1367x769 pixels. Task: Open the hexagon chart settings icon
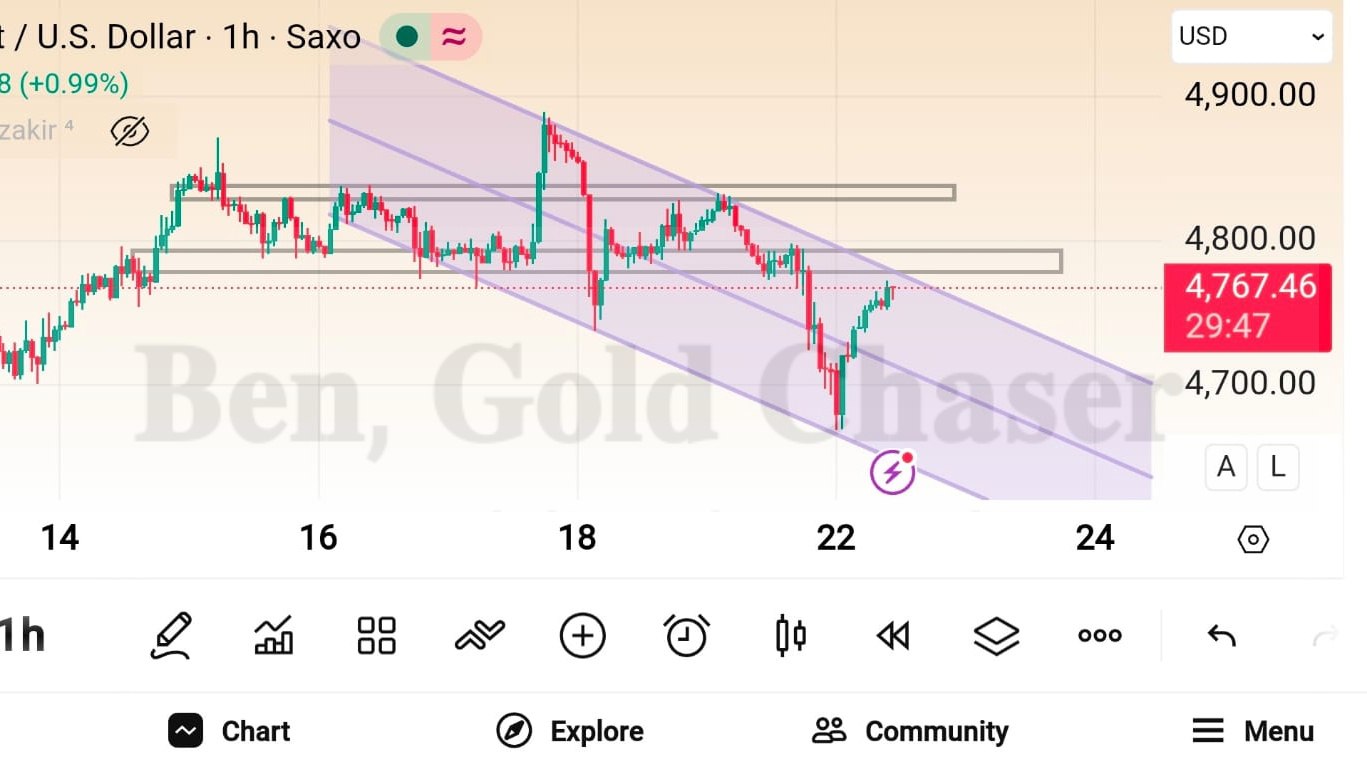coord(1253,540)
